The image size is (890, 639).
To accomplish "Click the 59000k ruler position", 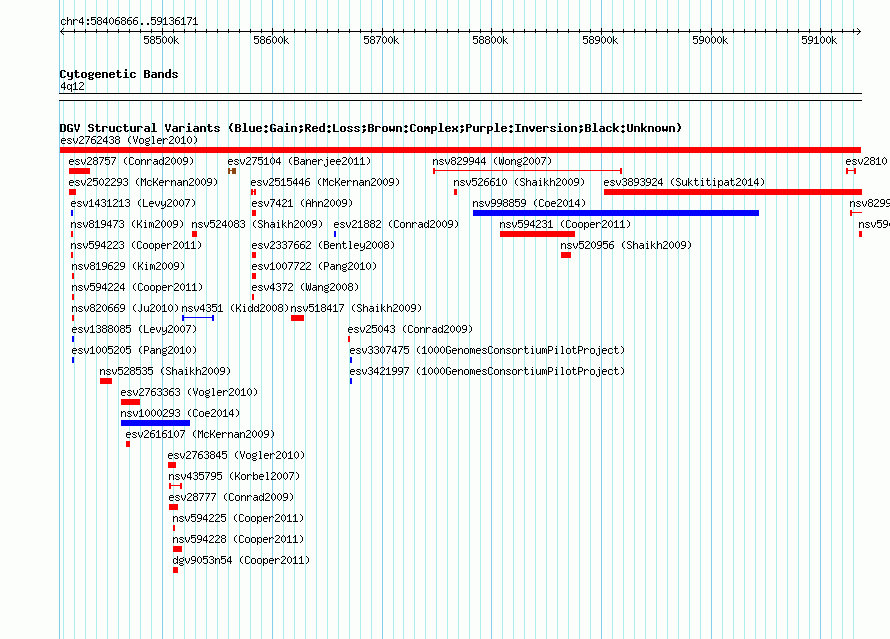I will [x=710, y=40].
